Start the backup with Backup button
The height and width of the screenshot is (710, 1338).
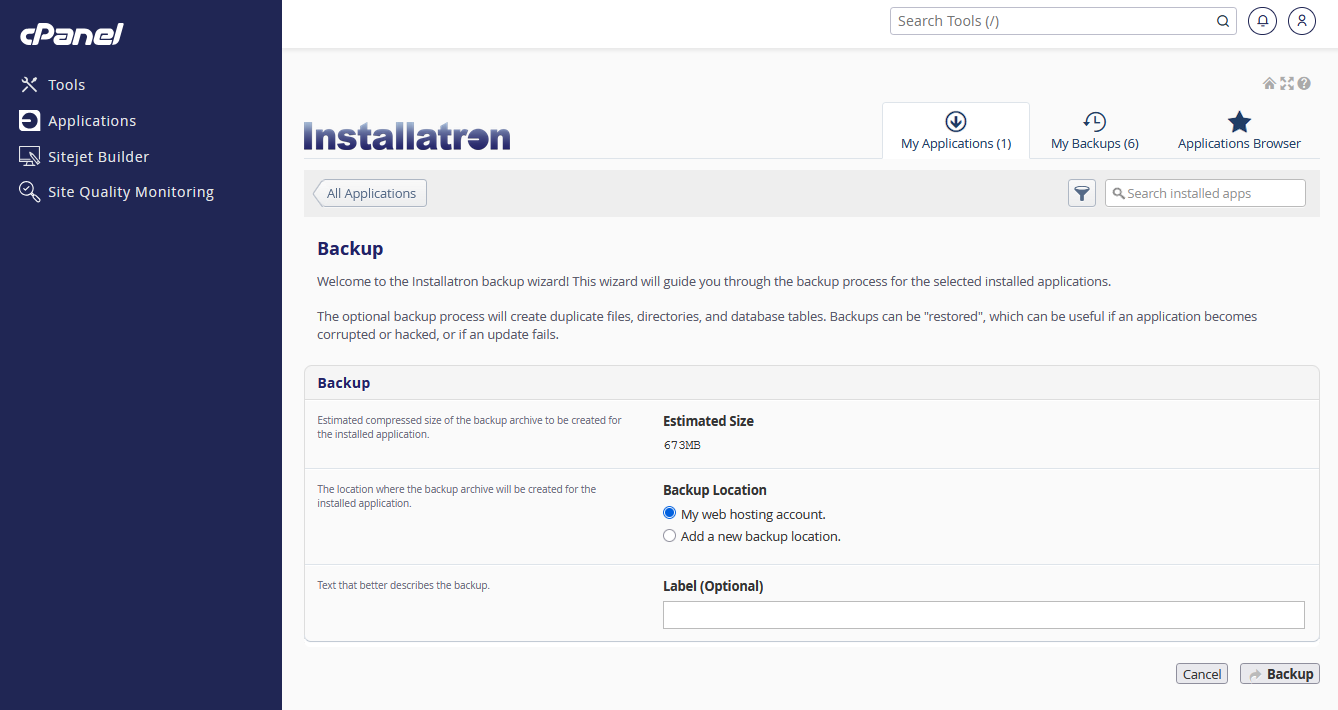pyautogui.click(x=1280, y=674)
